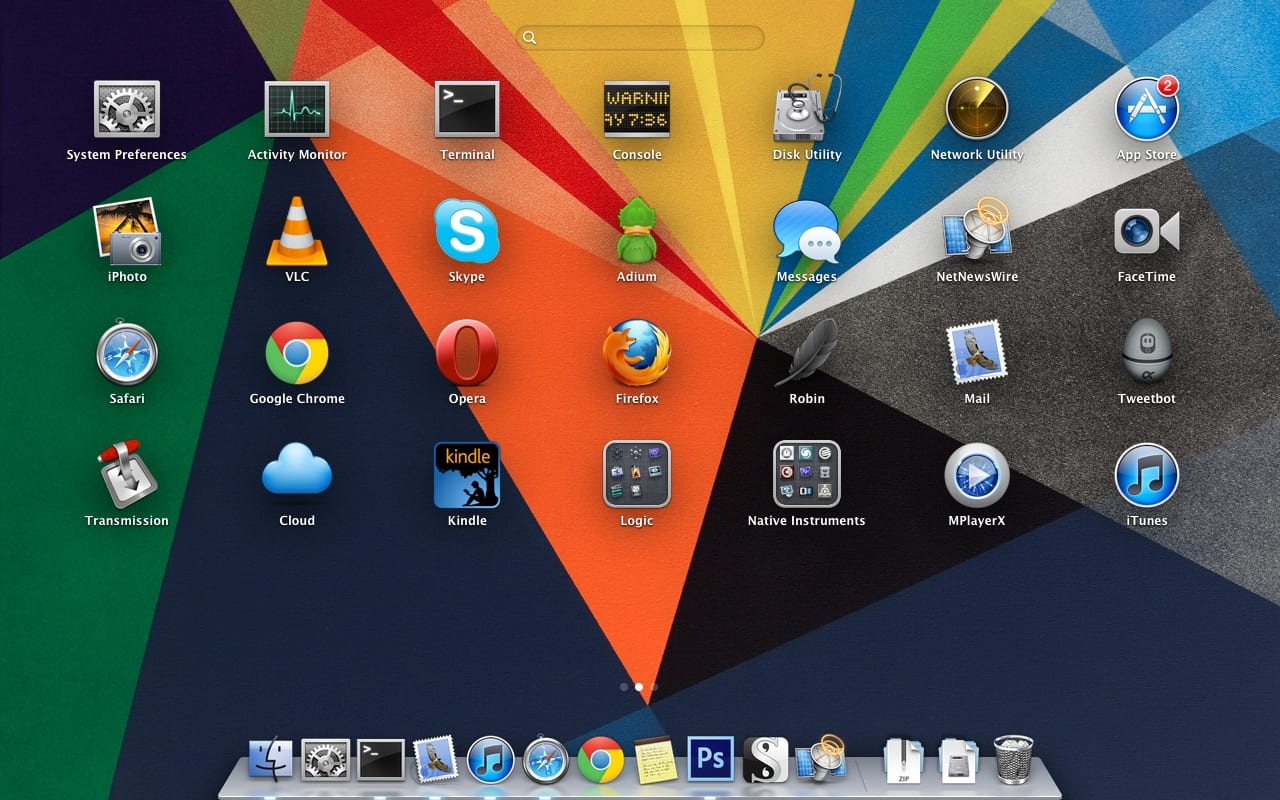
Task: Launch Skype
Action: tap(467, 231)
